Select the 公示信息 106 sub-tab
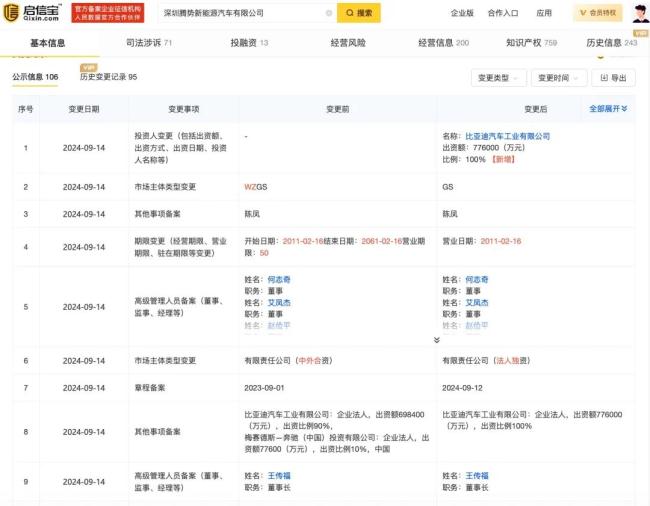The width and height of the screenshot is (650, 506). [x=35, y=77]
